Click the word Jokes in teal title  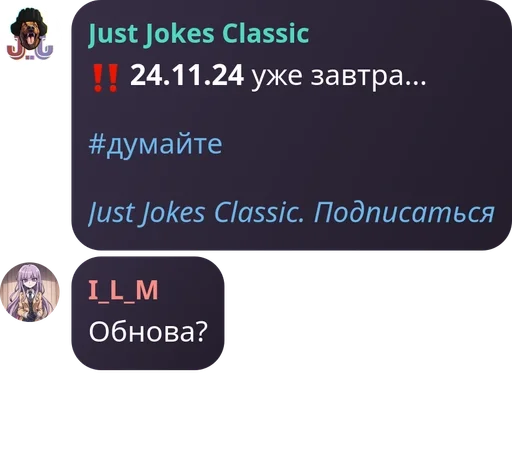179,34
